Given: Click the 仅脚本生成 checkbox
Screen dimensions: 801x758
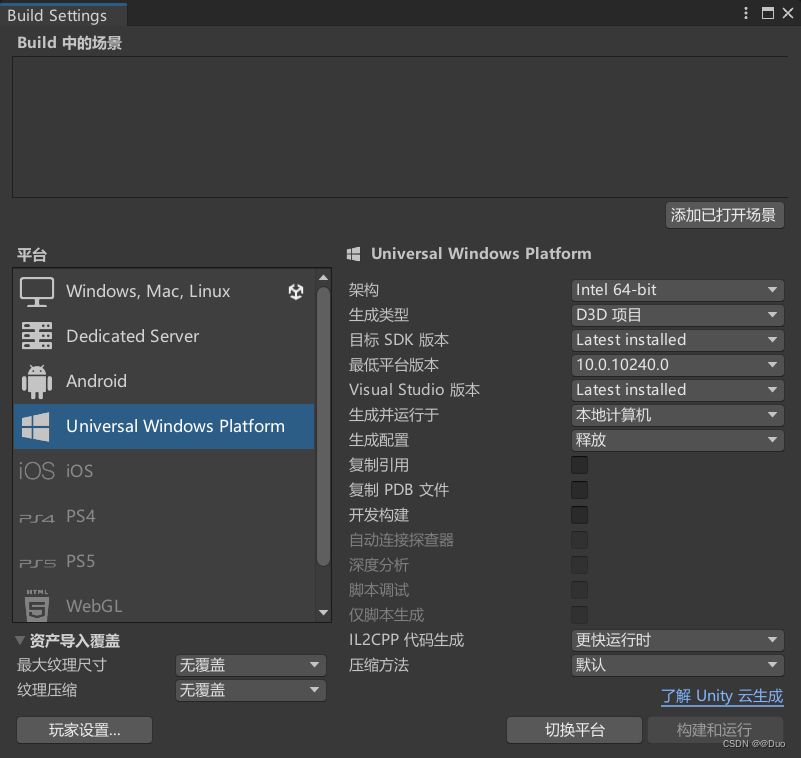Looking at the screenshot, I should pyautogui.click(x=579, y=615).
